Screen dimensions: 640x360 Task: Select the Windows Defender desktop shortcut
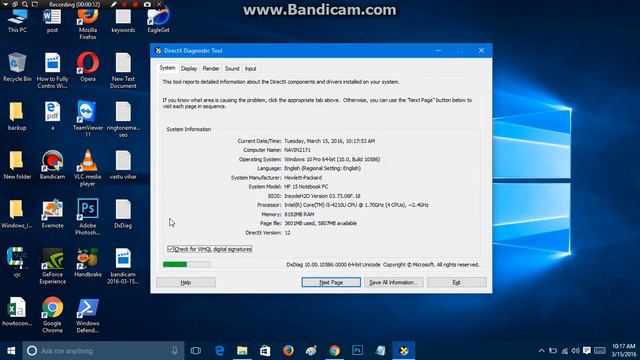pyautogui.click(x=88, y=315)
